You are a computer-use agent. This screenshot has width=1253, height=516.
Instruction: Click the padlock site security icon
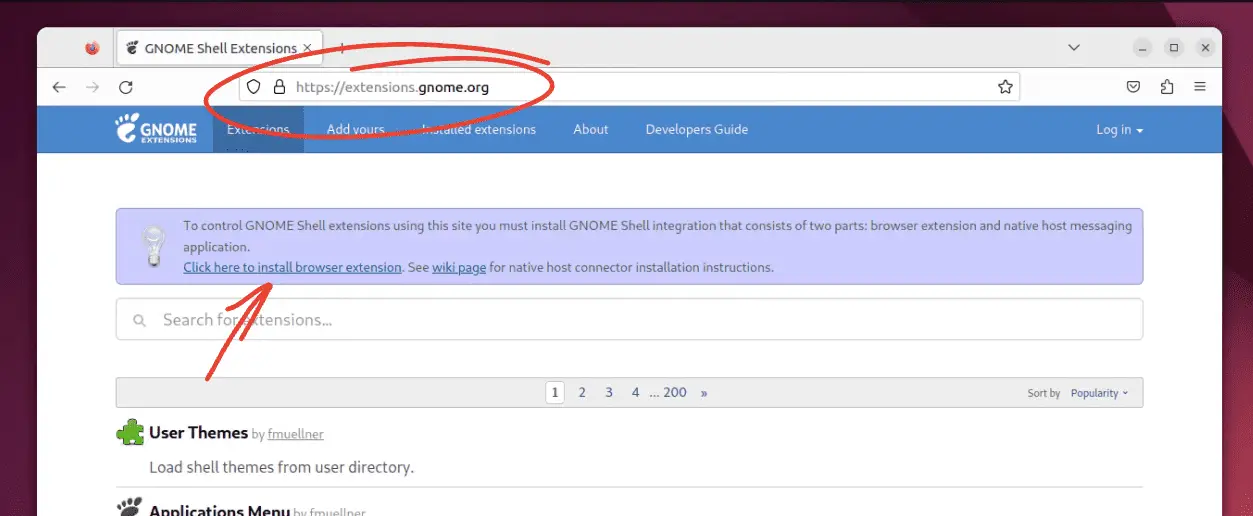[x=279, y=87]
